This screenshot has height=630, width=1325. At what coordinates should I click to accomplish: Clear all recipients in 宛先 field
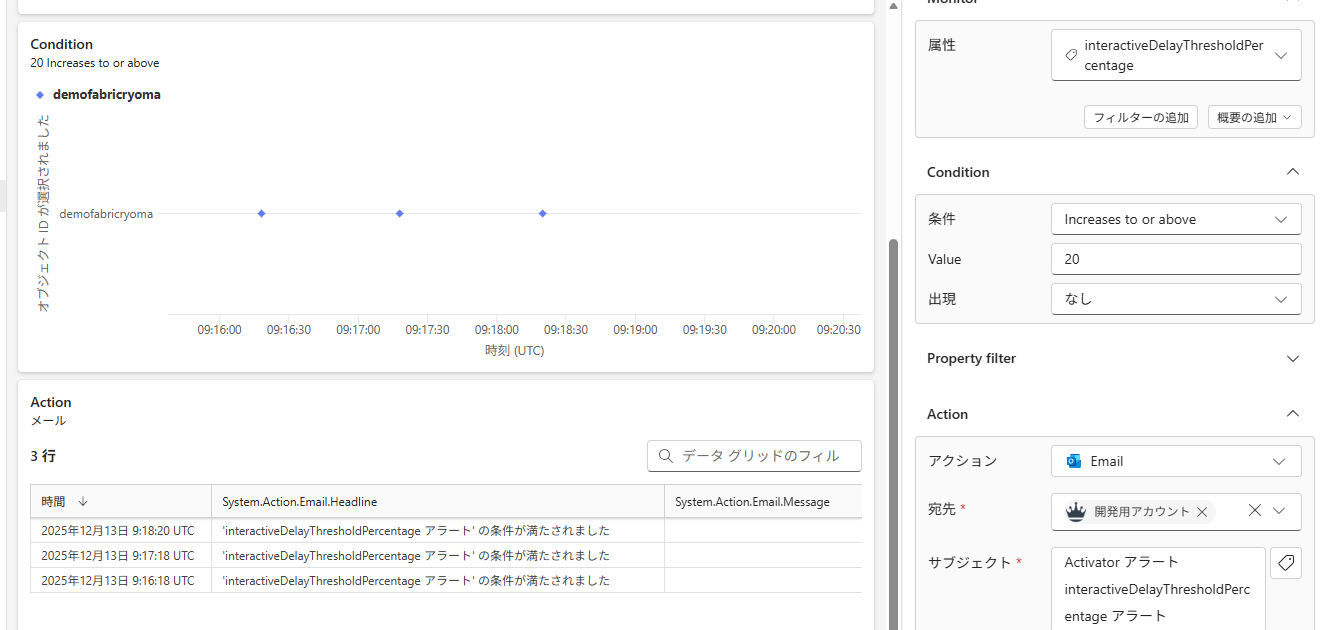(1255, 510)
